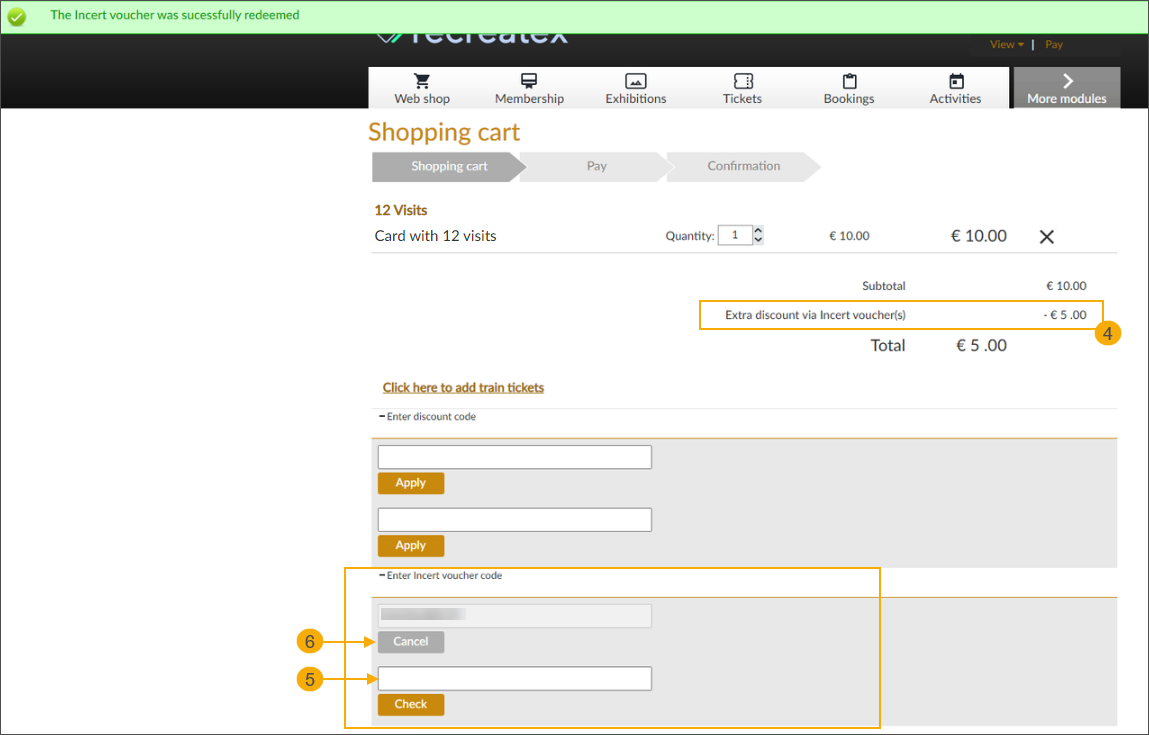Increase quantity with the up stepper arrow
This screenshot has height=735, width=1149.
pyautogui.click(x=757, y=229)
